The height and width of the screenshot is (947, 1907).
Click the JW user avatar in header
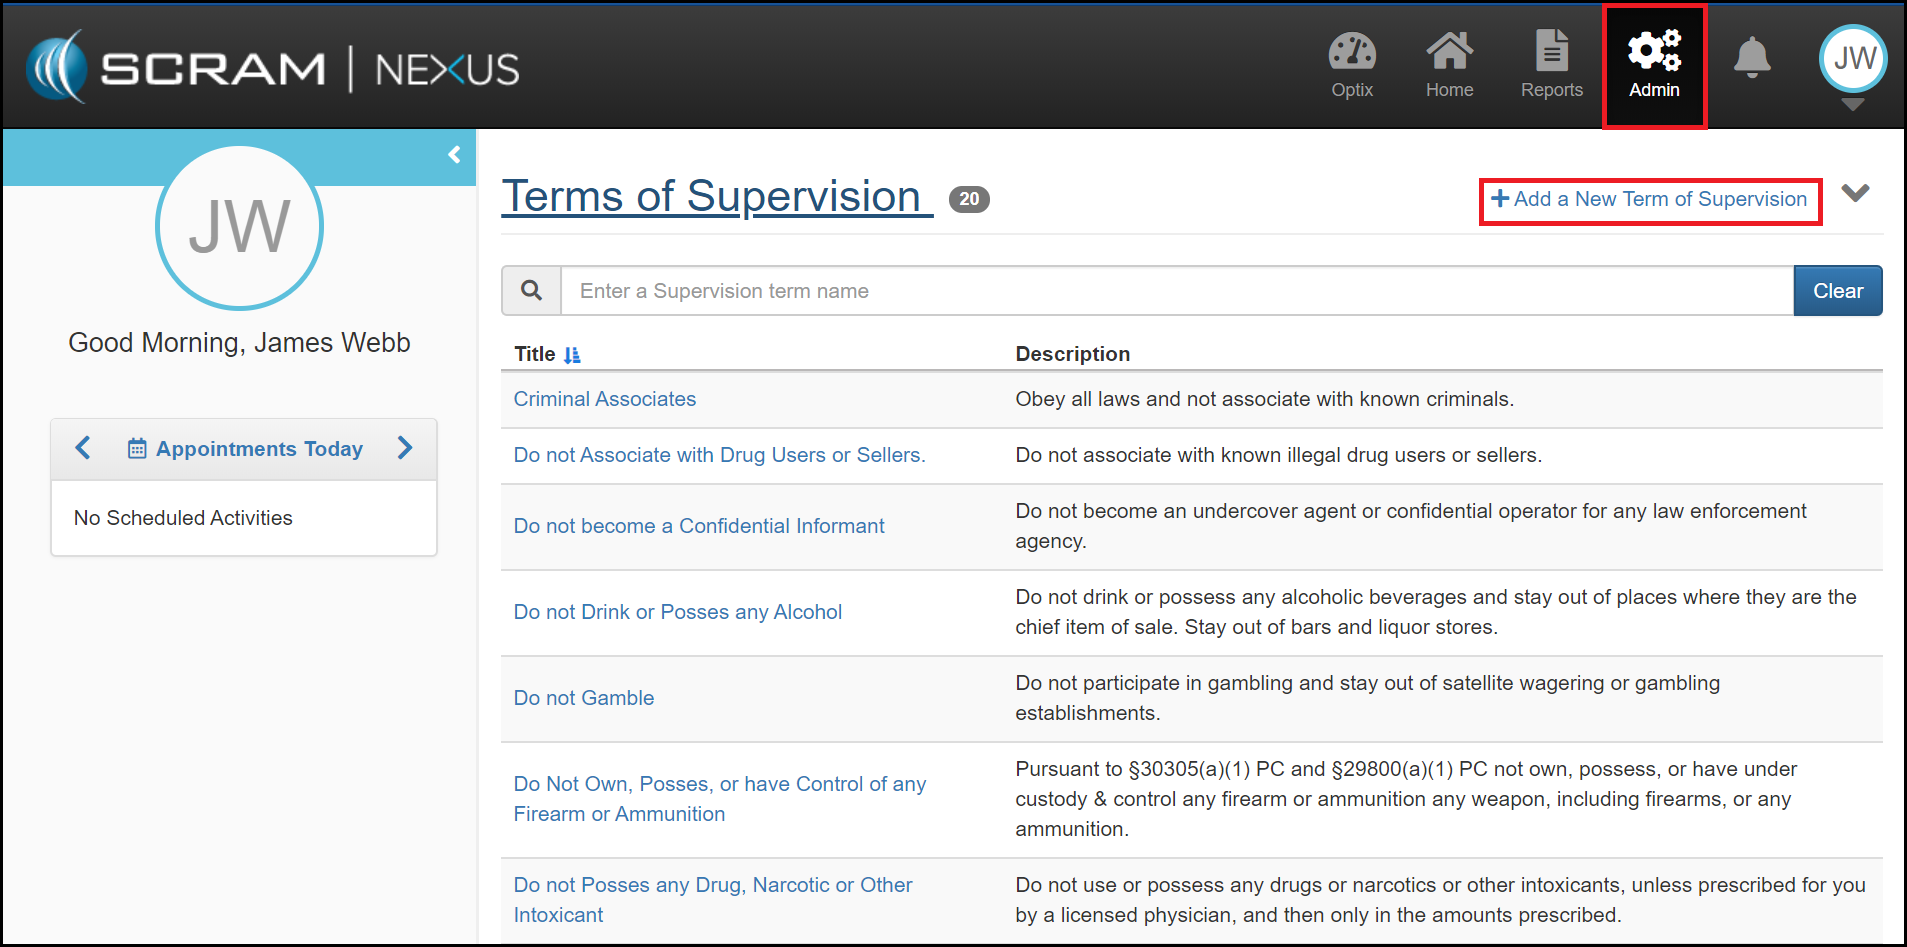coord(1853,58)
